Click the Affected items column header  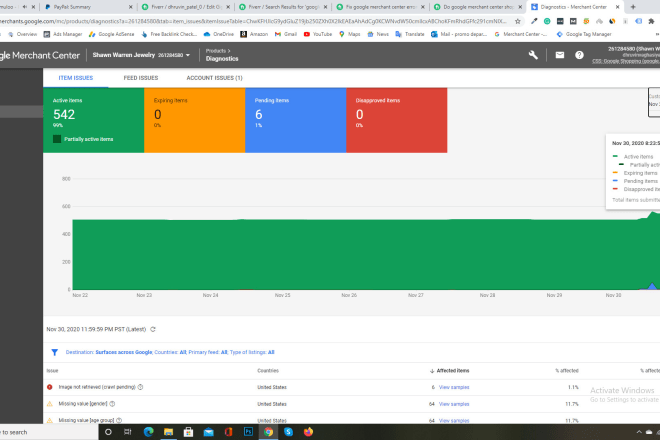(452, 371)
